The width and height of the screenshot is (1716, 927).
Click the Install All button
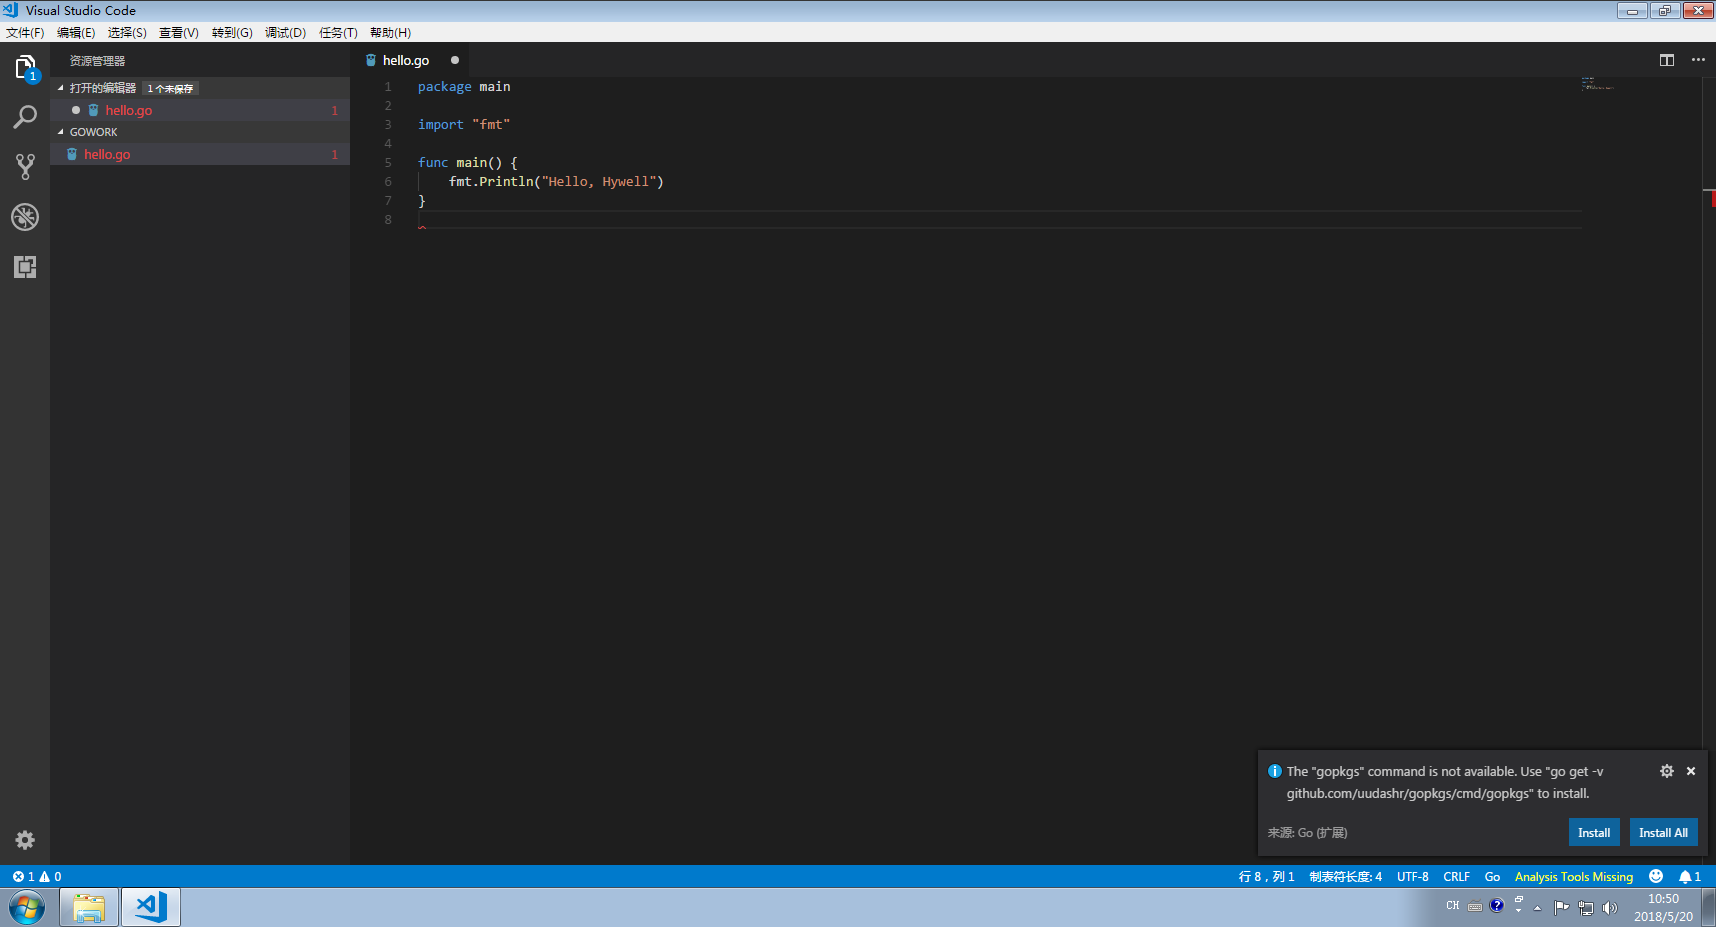point(1663,832)
